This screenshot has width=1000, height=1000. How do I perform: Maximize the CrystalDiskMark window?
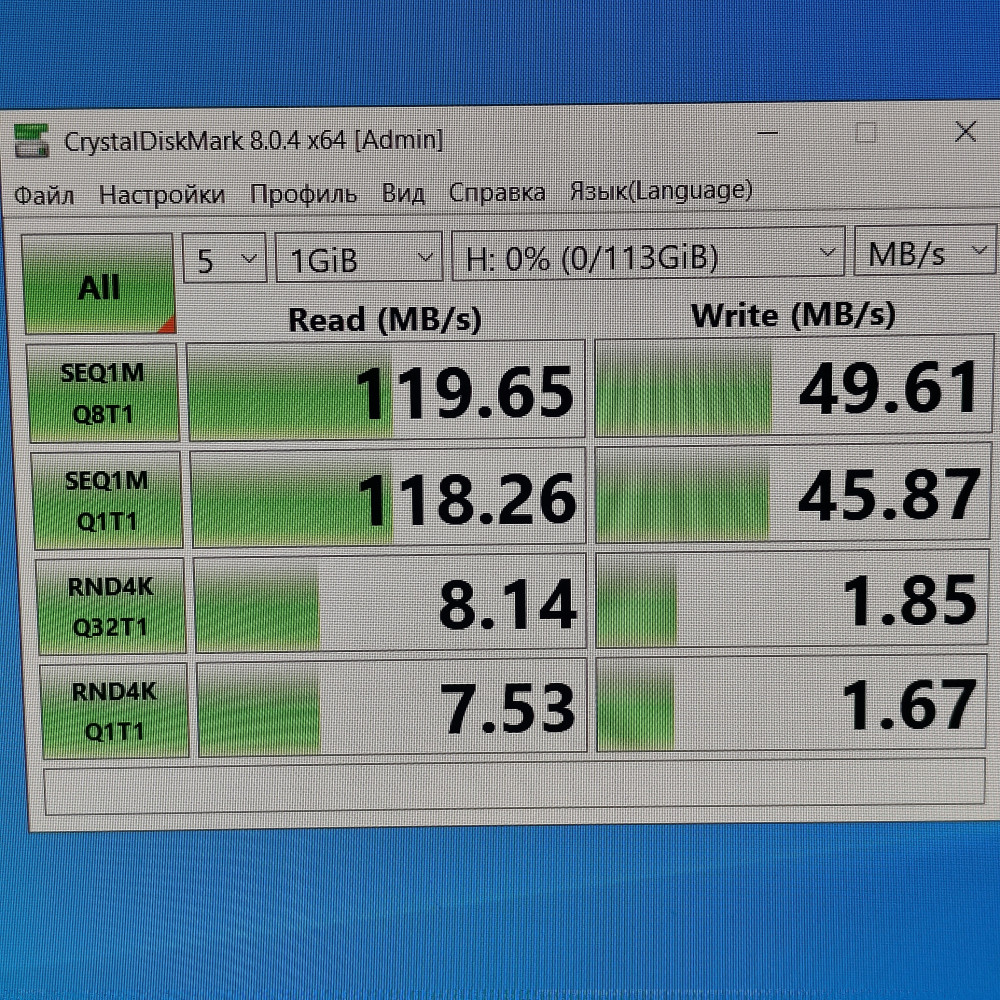865,133
